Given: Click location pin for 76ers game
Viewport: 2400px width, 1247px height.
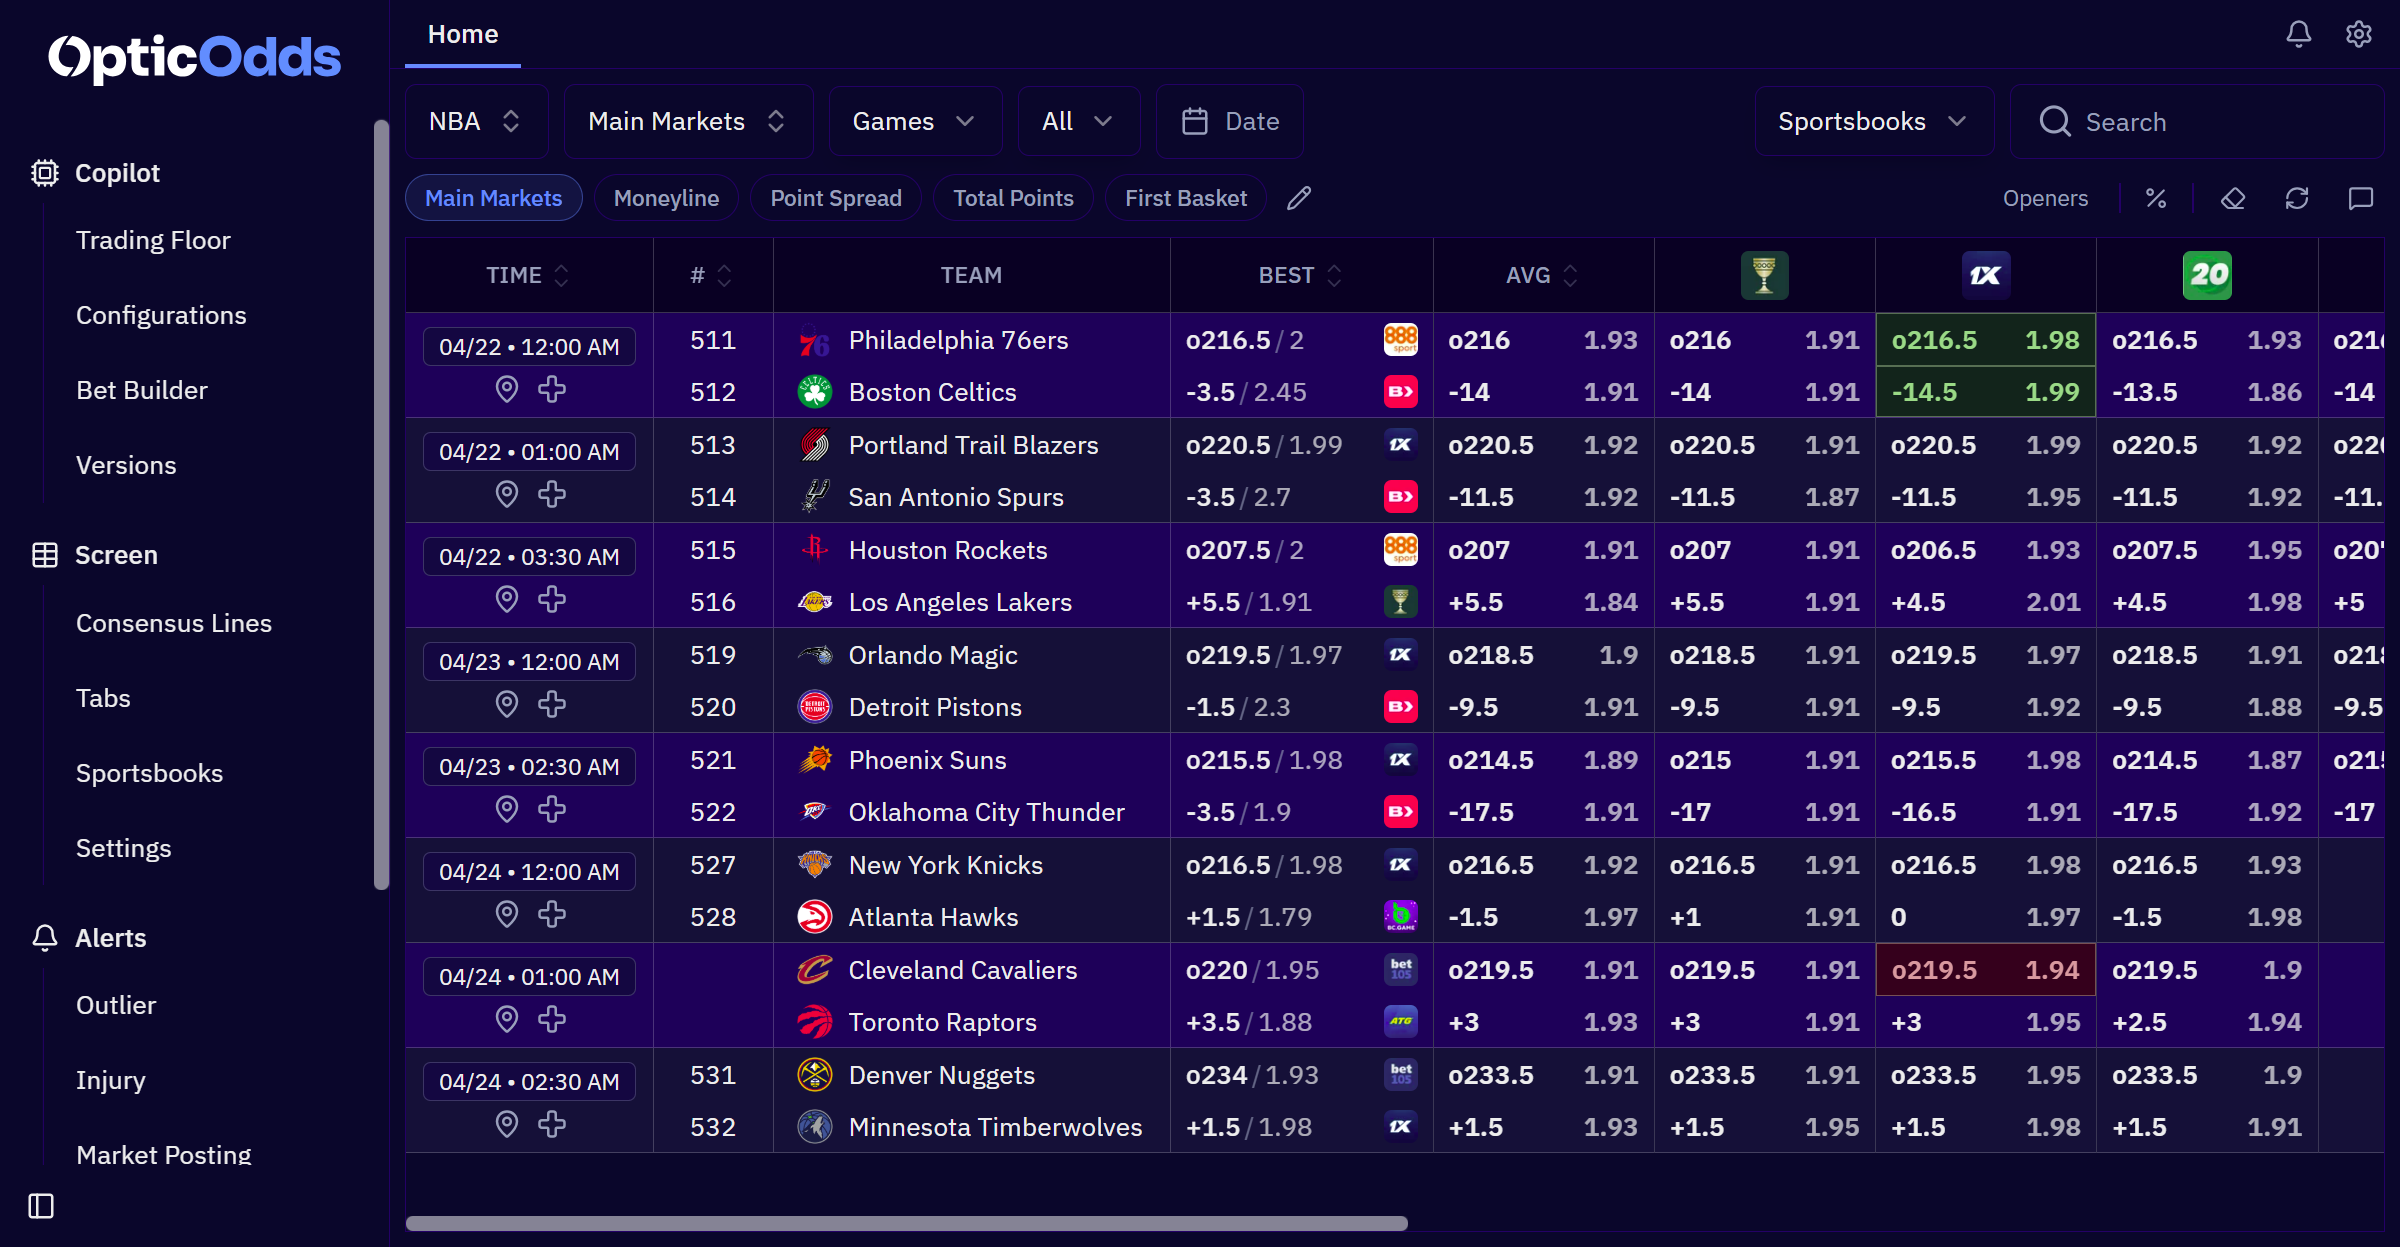Looking at the screenshot, I should pos(507,389).
